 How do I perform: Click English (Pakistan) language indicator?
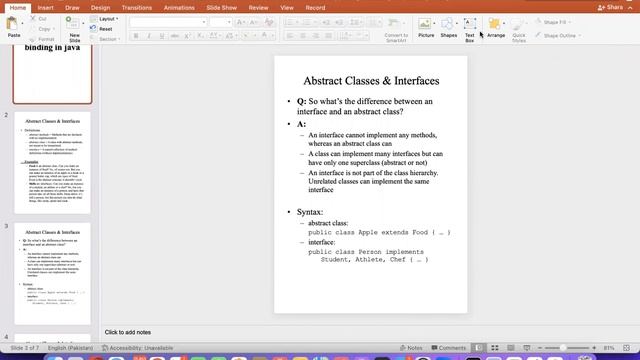[x=70, y=348]
